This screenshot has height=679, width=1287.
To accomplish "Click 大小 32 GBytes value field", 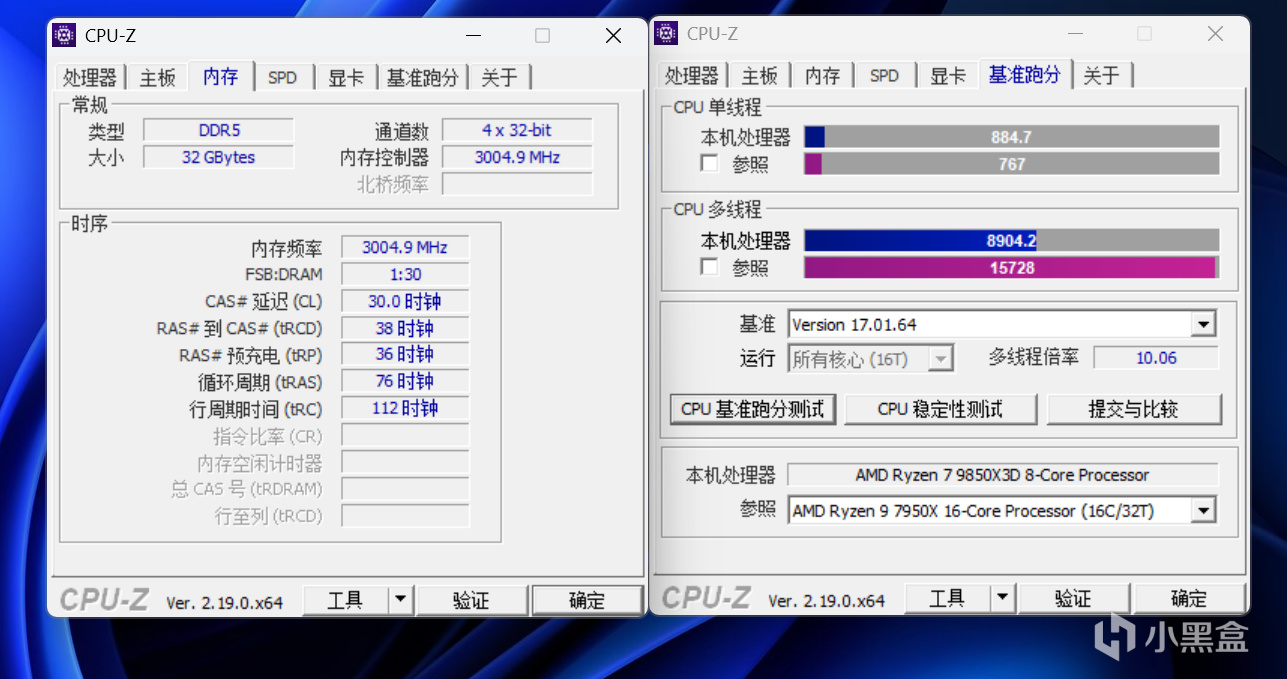I will (218, 157).
